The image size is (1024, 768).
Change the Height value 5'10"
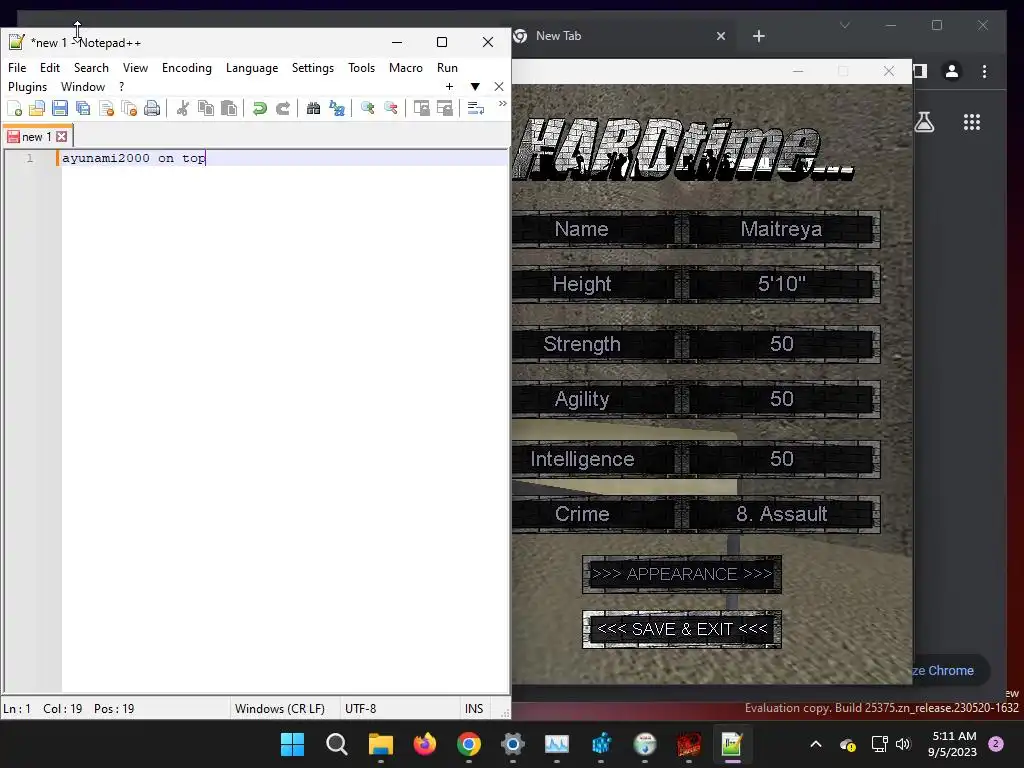782,284
